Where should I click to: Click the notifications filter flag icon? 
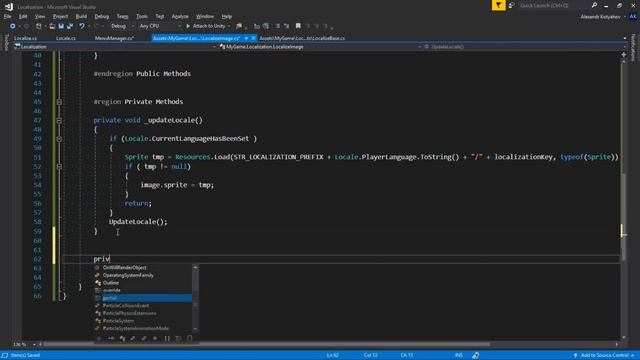point(498,5)
